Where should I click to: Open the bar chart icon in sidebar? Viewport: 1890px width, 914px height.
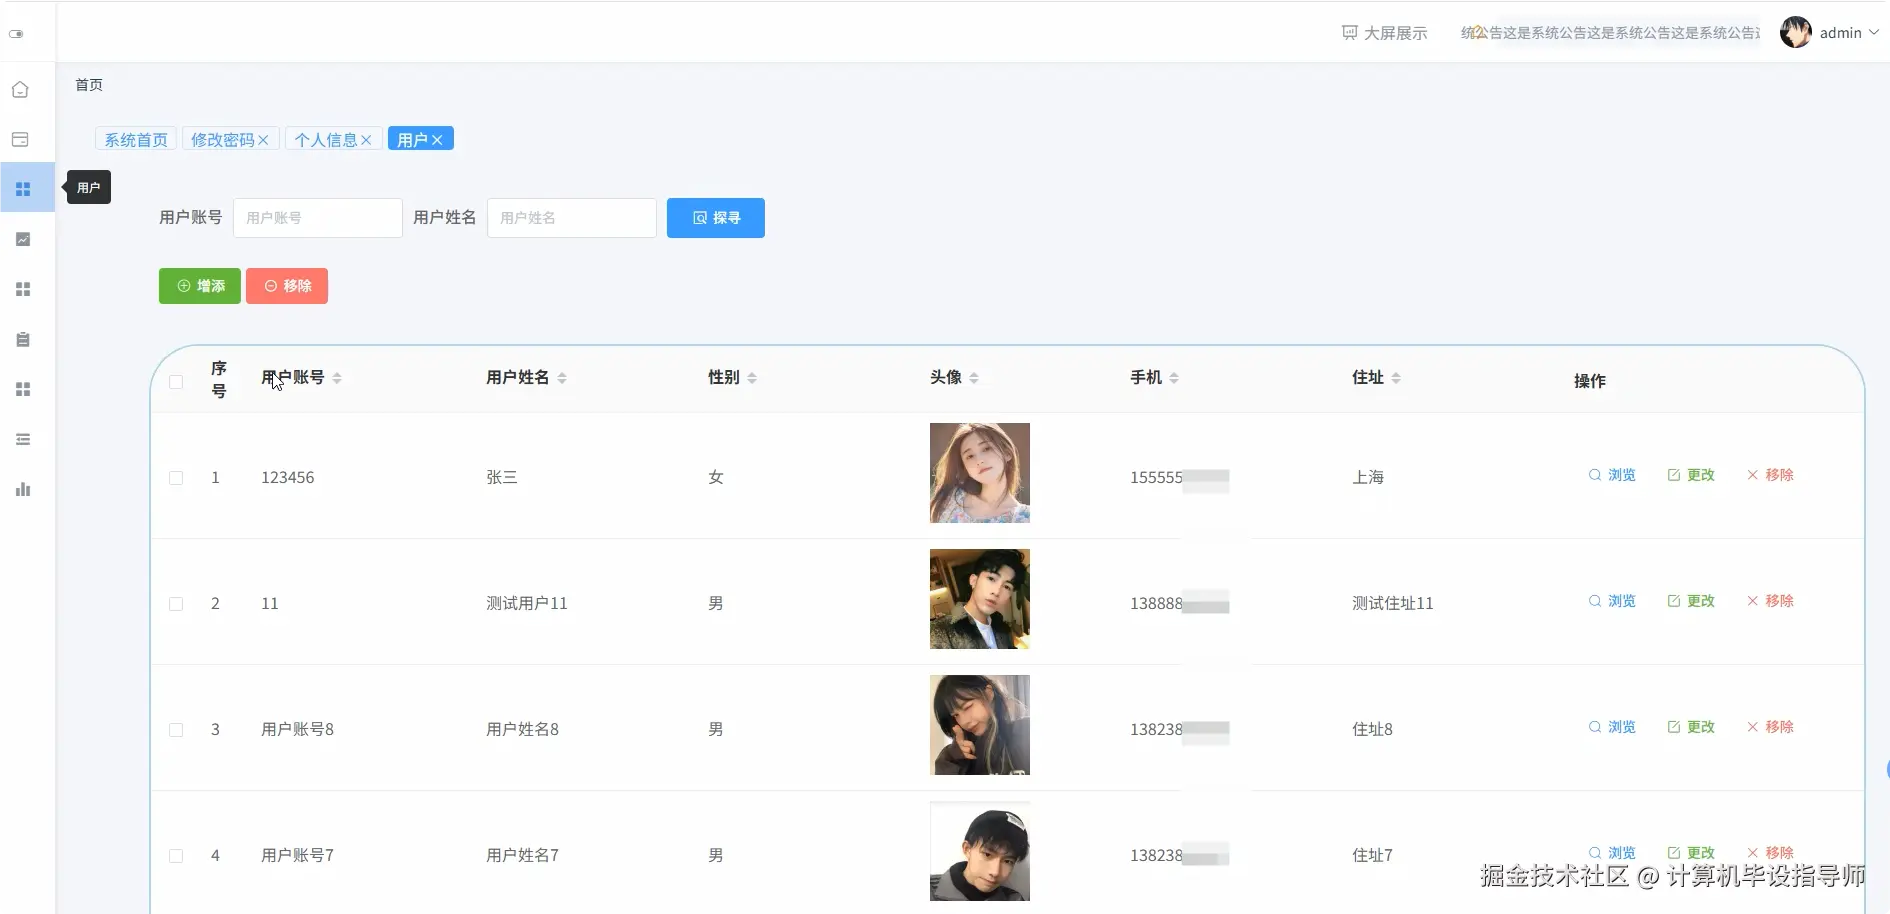coord(23,489)
